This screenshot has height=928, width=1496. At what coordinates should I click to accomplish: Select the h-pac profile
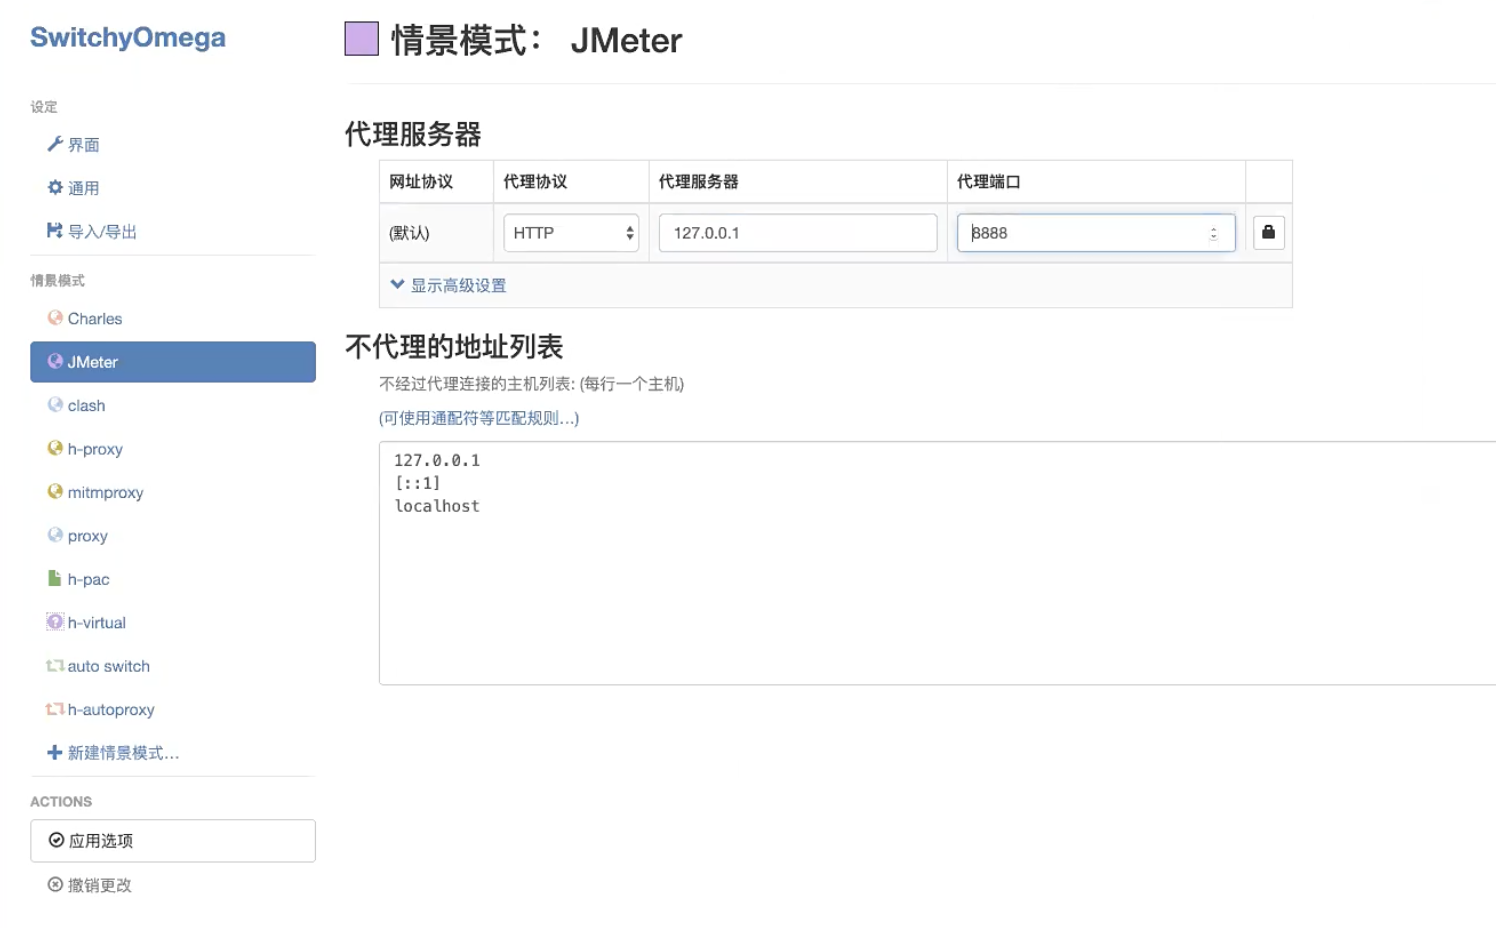(x=173, y=579)
